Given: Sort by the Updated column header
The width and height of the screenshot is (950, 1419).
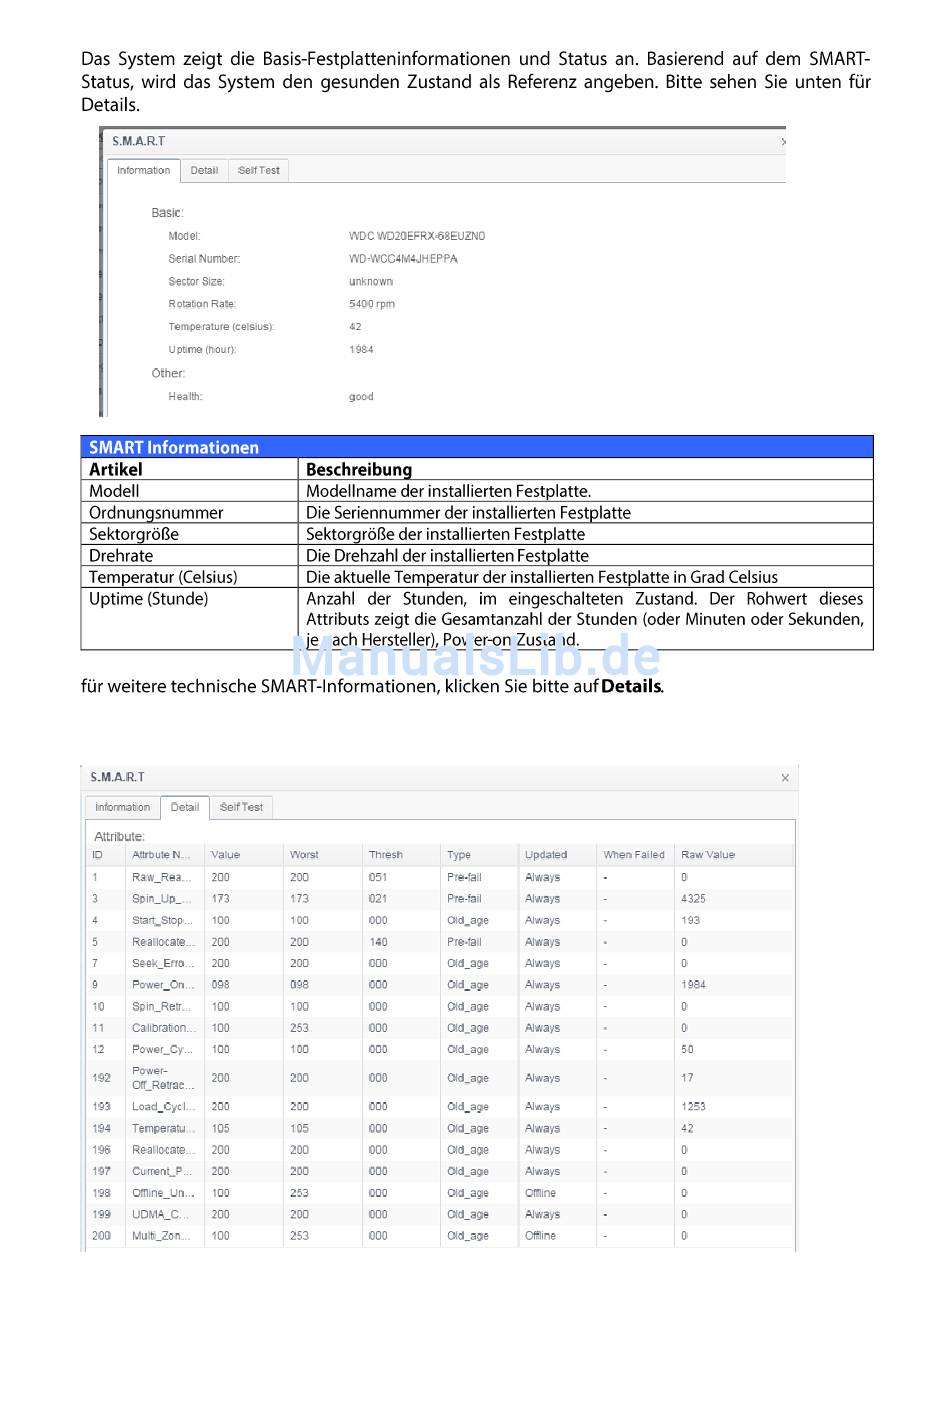Looking at the screenshot, I should (x=558, y=855).
